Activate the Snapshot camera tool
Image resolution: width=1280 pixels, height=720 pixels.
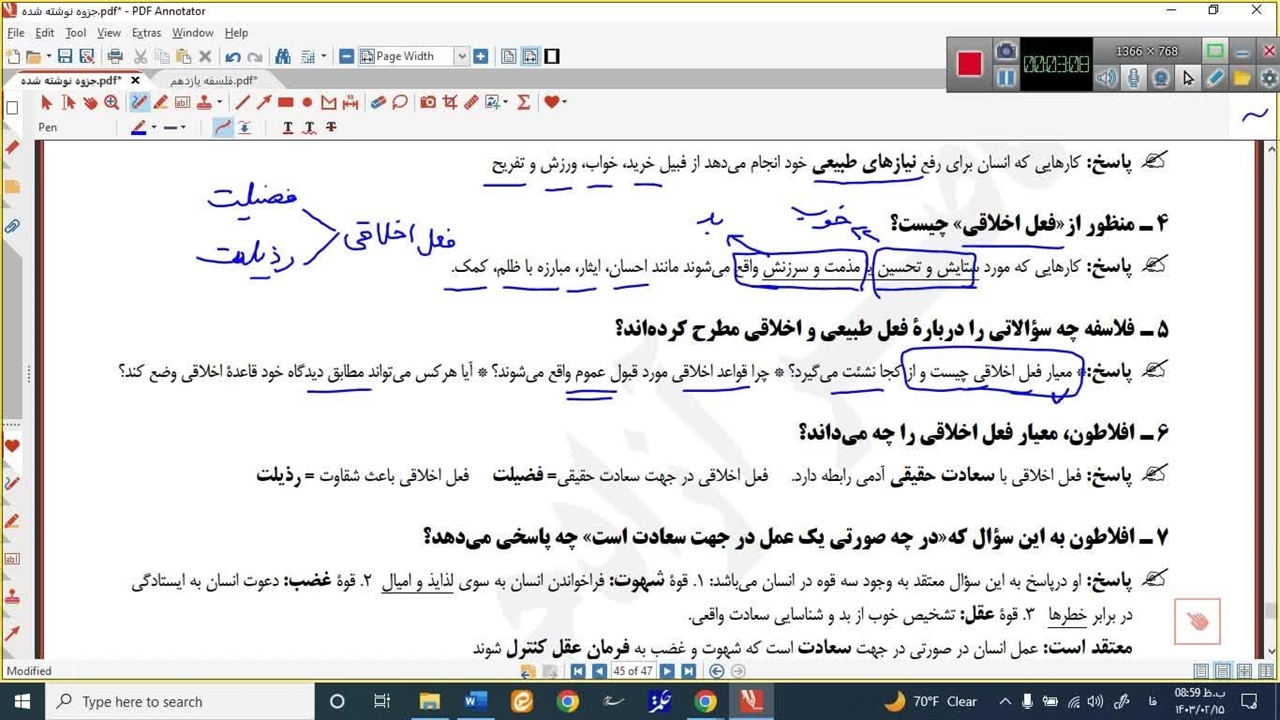428,102
